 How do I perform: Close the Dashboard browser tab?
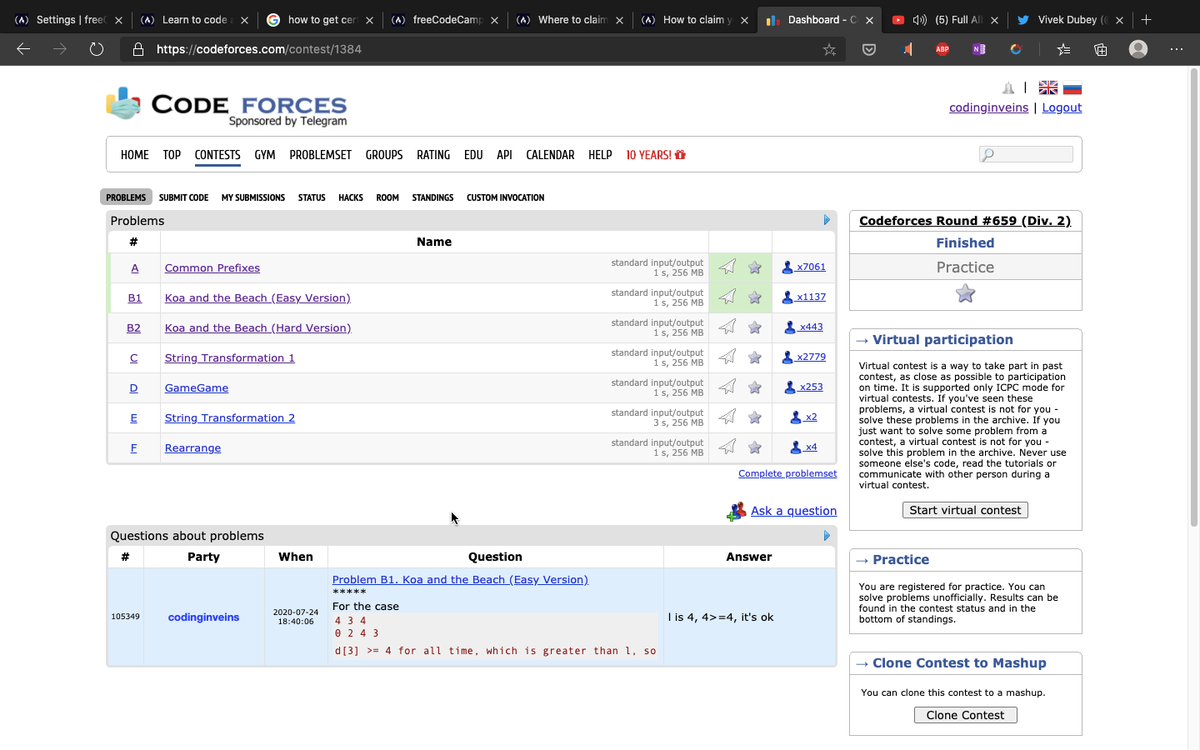pyautogui.click(x=869, y=20)
